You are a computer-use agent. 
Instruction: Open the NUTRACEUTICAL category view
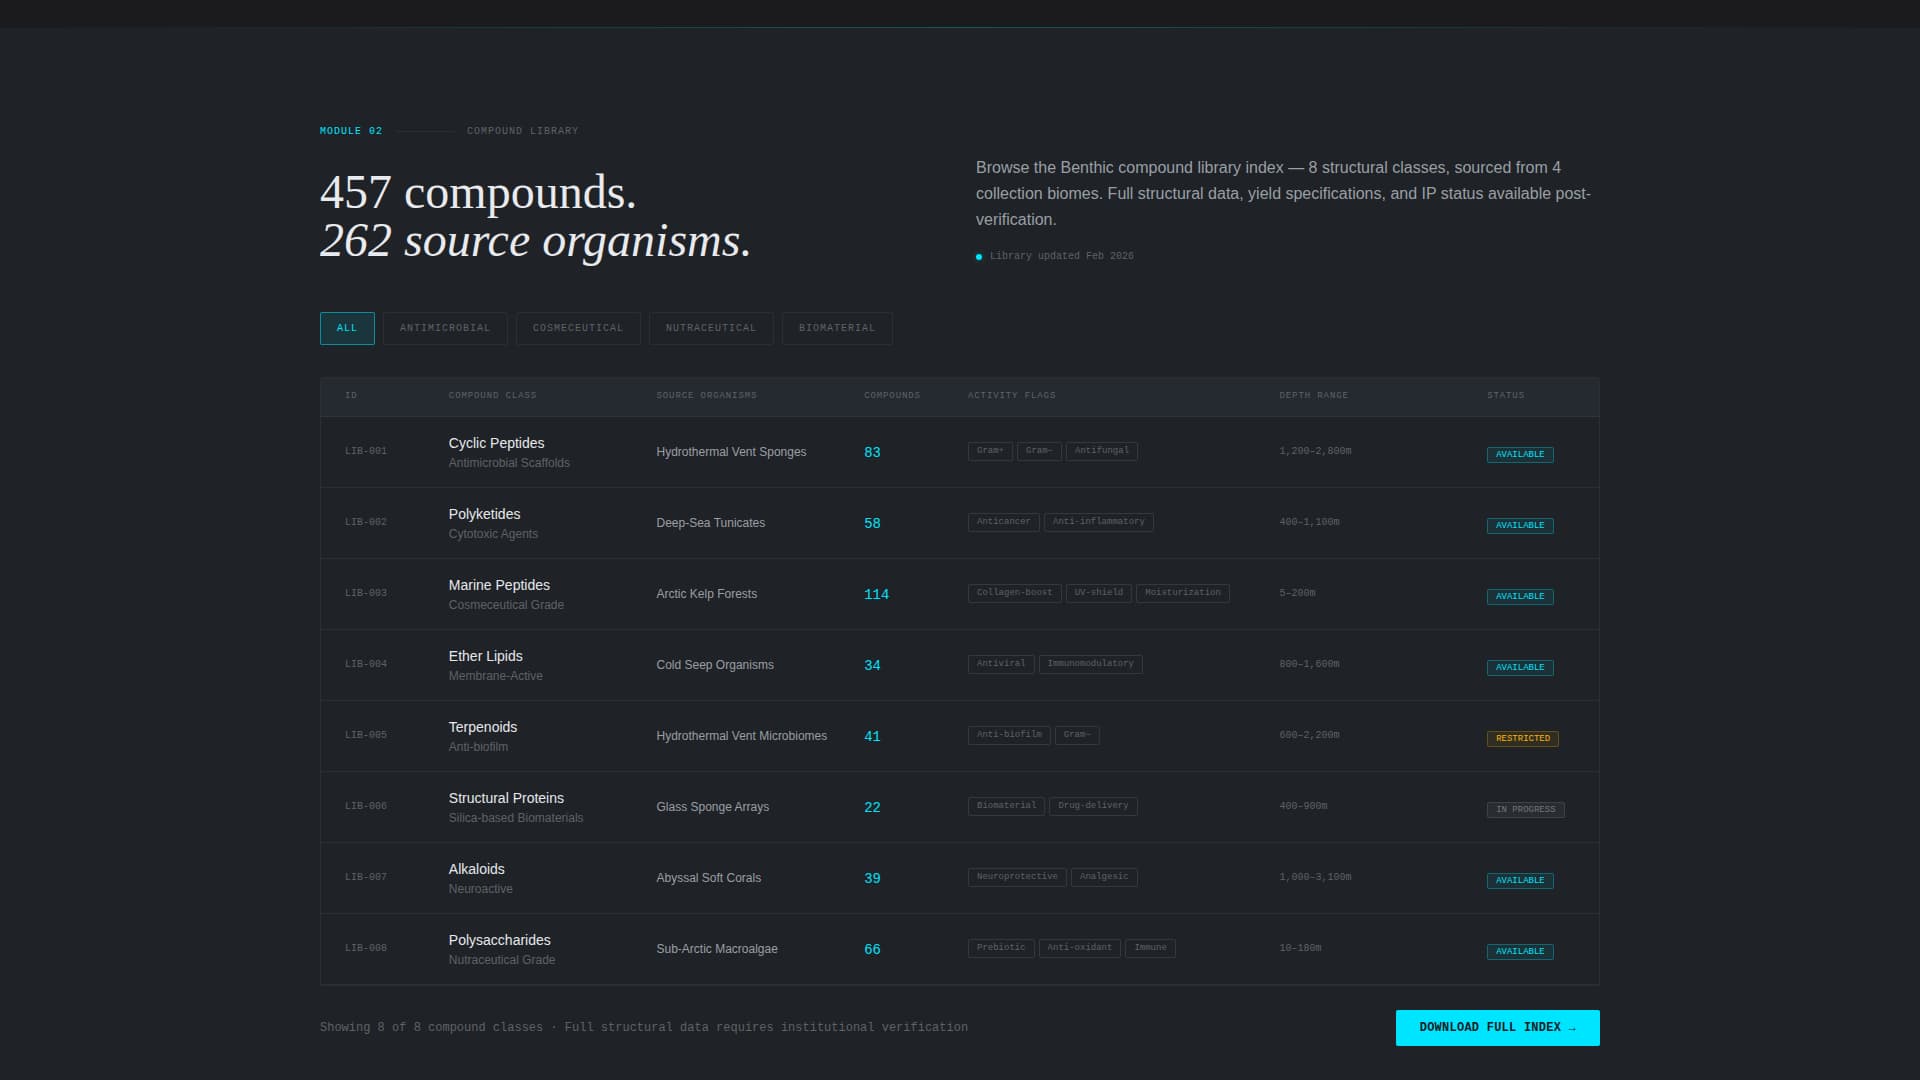pyautogui.click(x=711, y=328)
